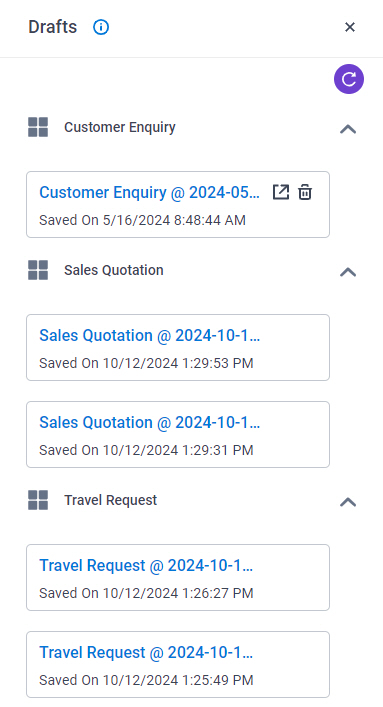Image resolution: width=383 pixels, height=707 pixels.
Task: Click the grid icon beside Travel Request
Action: pyautogui.click(x=38, y=500)
